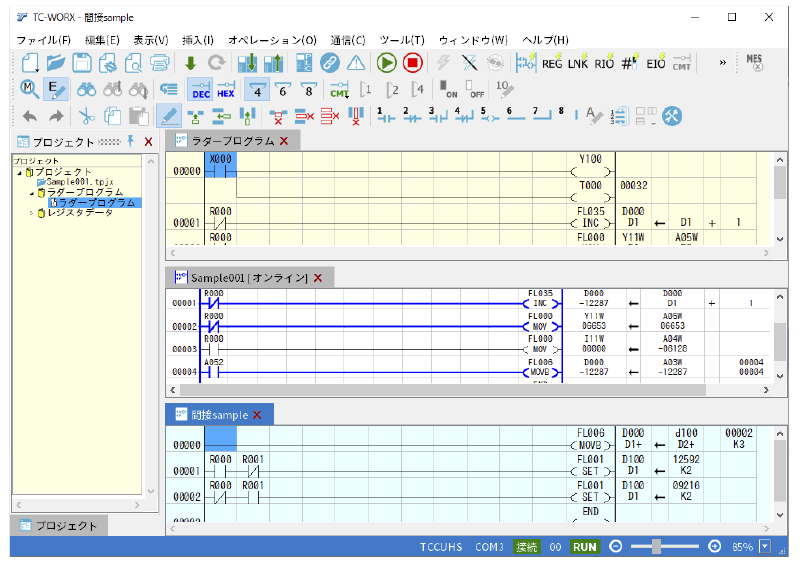The image size is (800, 562).
Task: Select the 6-column display button
Action: pos(283,89)
